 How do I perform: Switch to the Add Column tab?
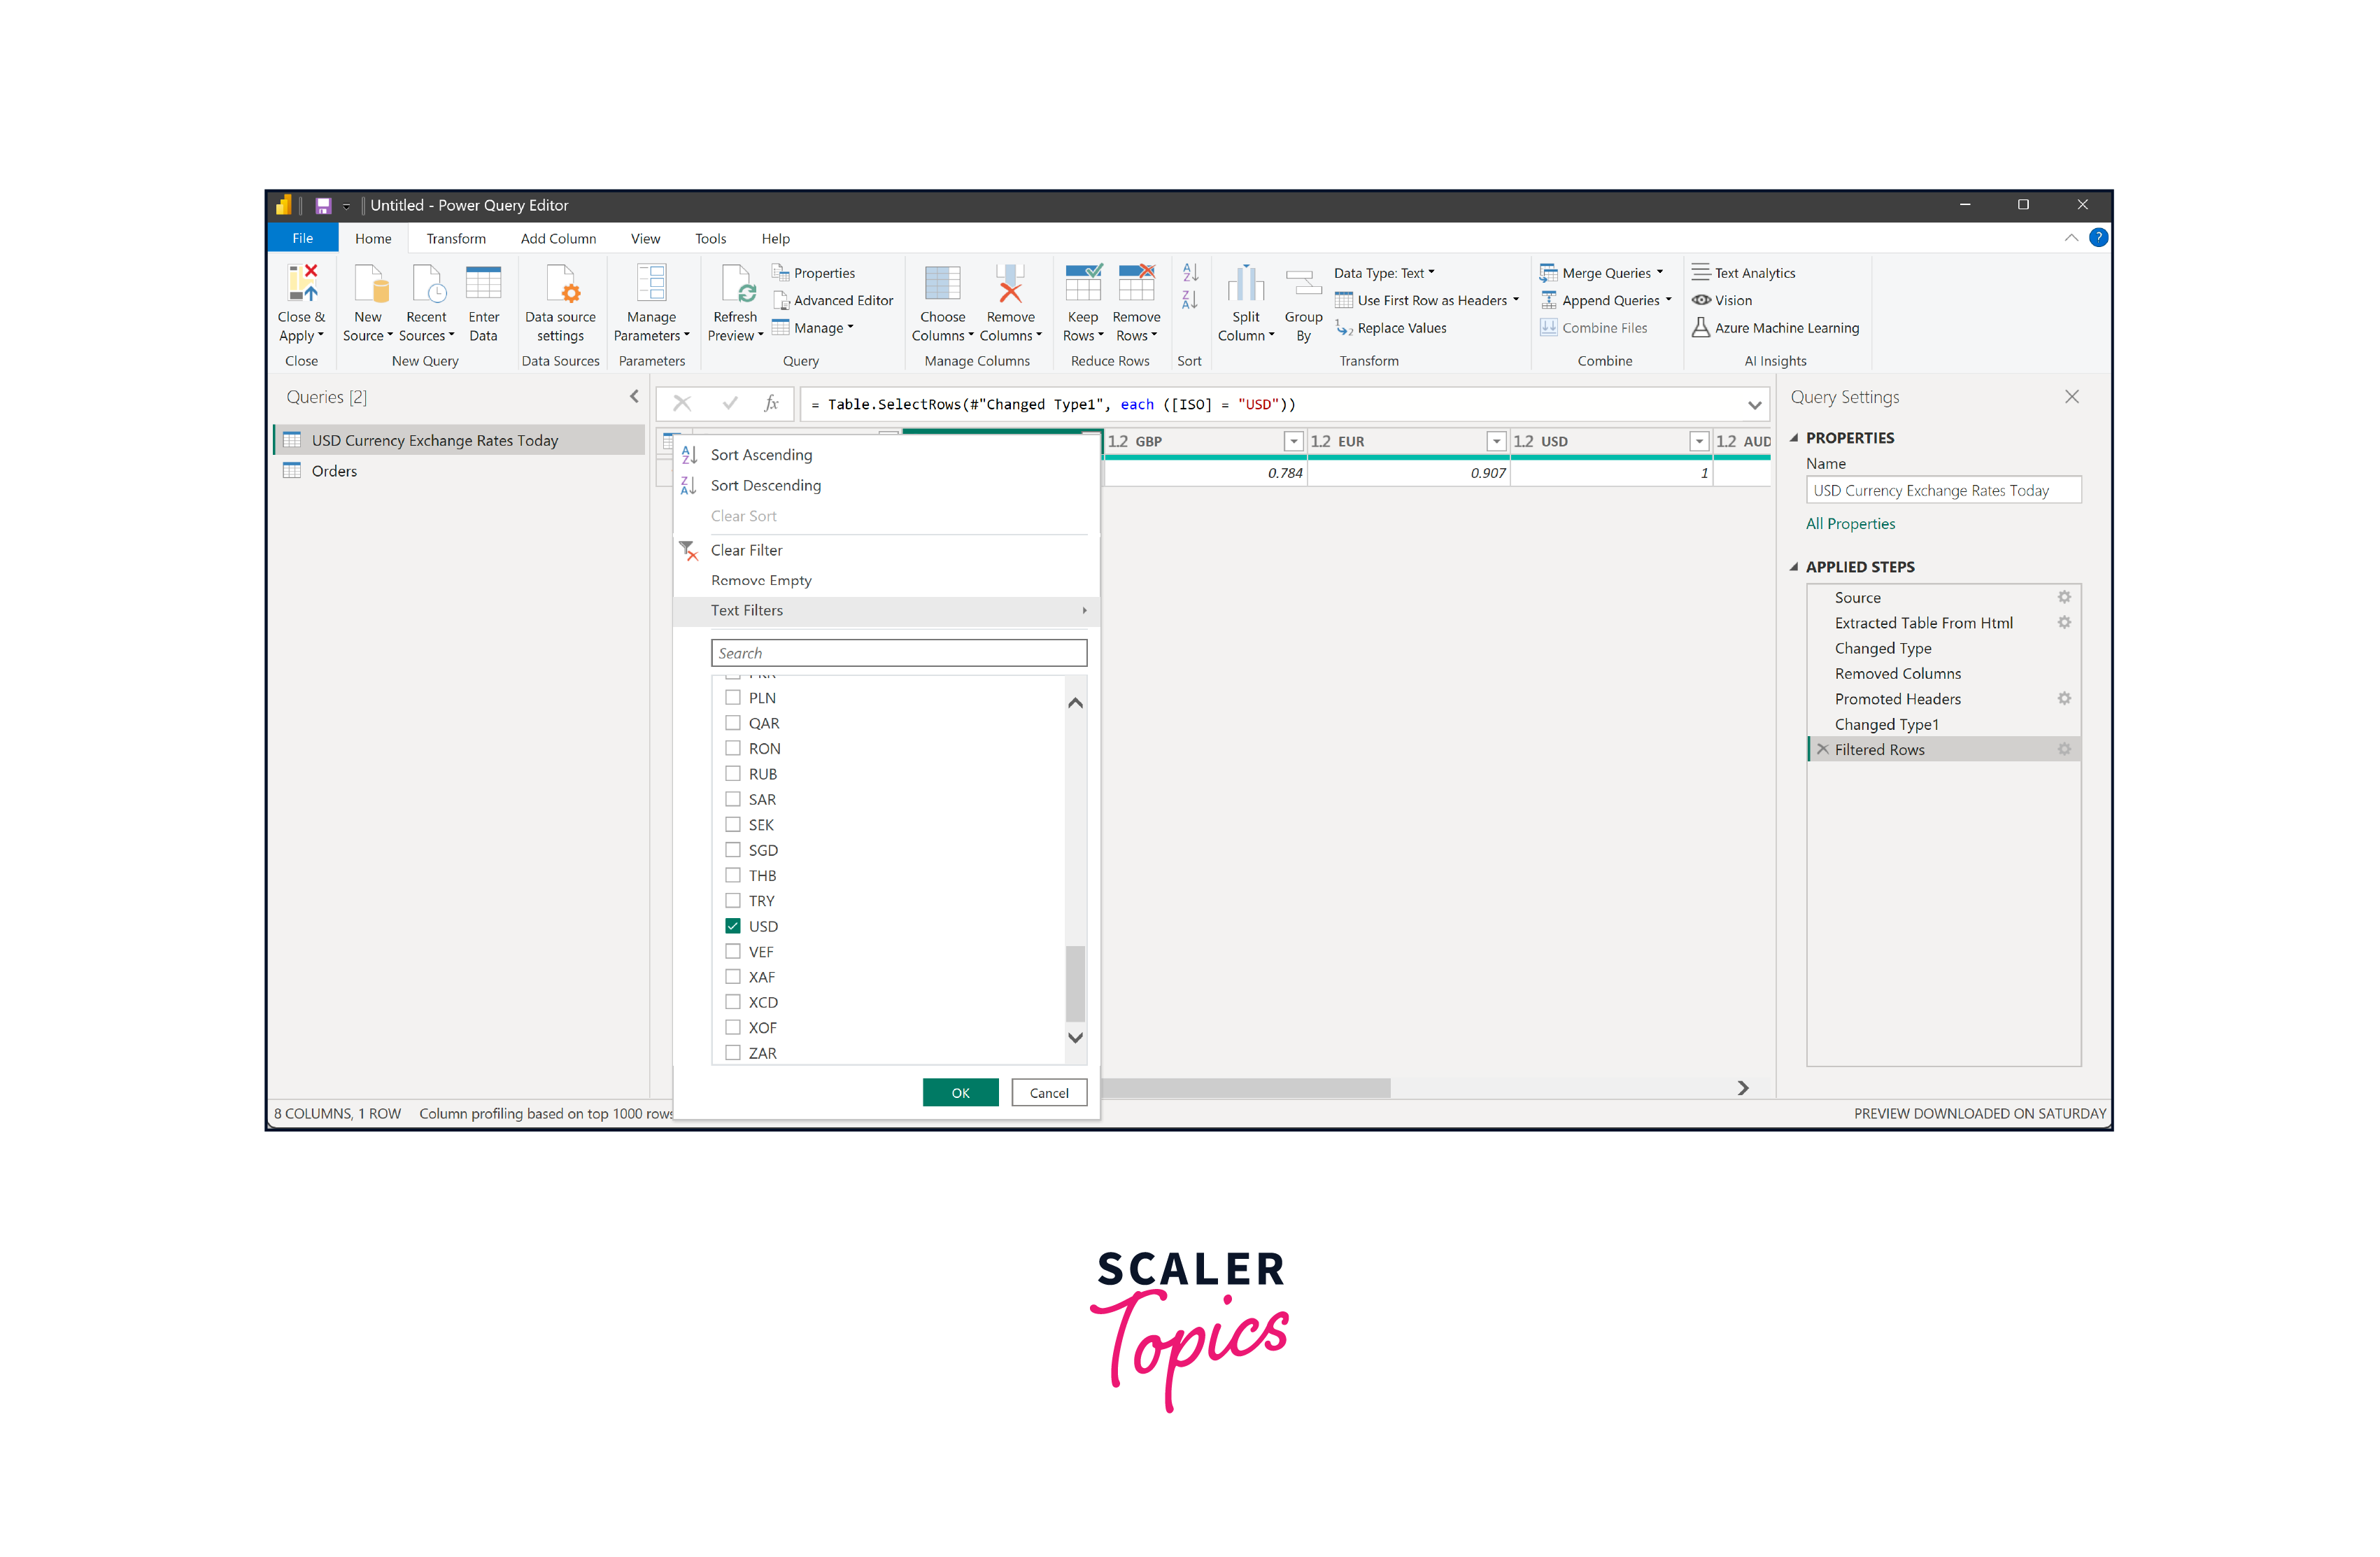coord(558,238)
